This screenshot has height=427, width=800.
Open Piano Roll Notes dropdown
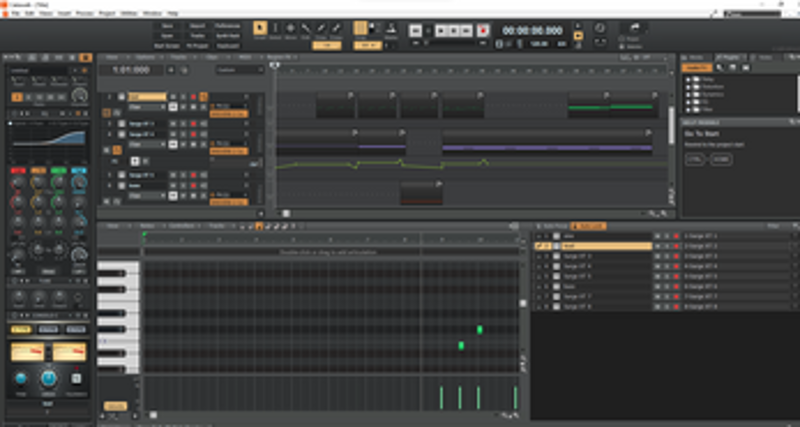[x=149, y=225]
